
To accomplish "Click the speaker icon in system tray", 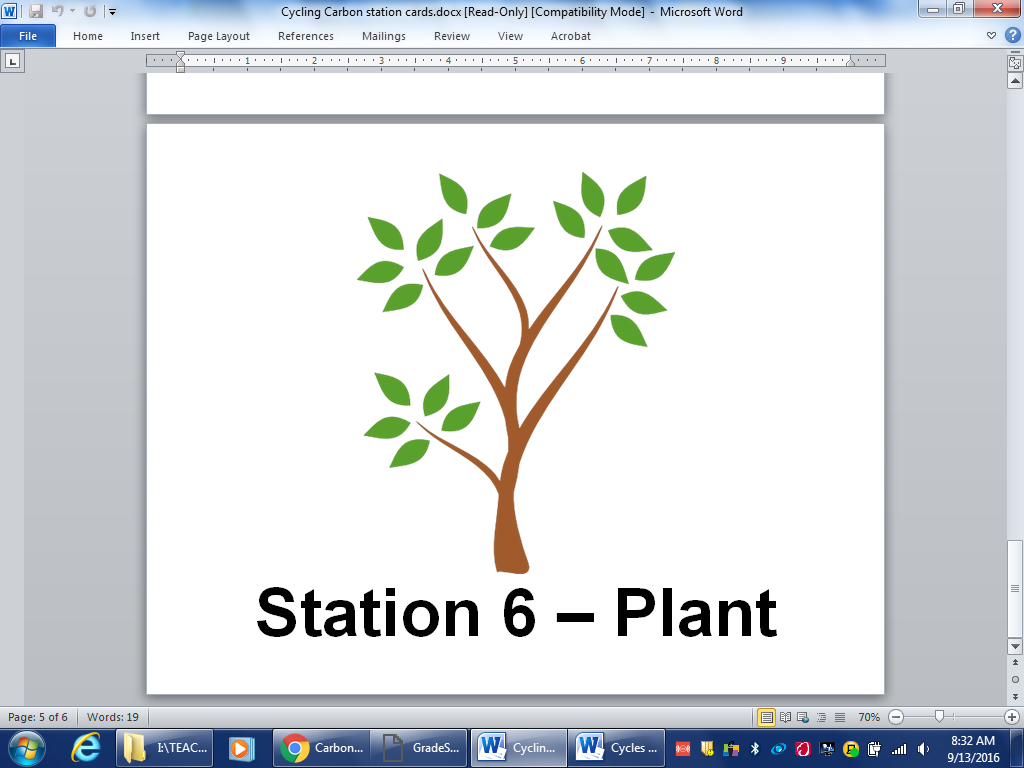I will [x=923, y=749].
